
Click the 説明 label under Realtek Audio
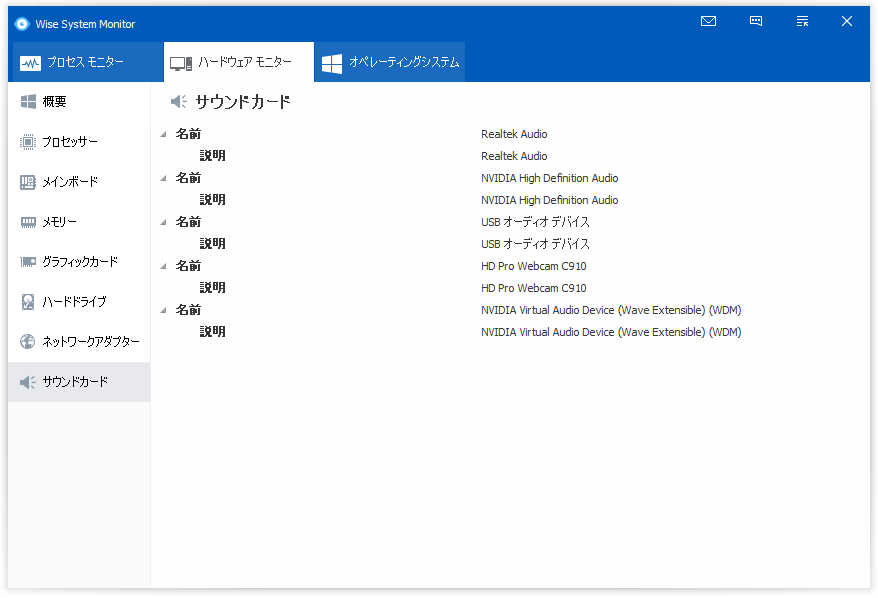click(213, 156)
